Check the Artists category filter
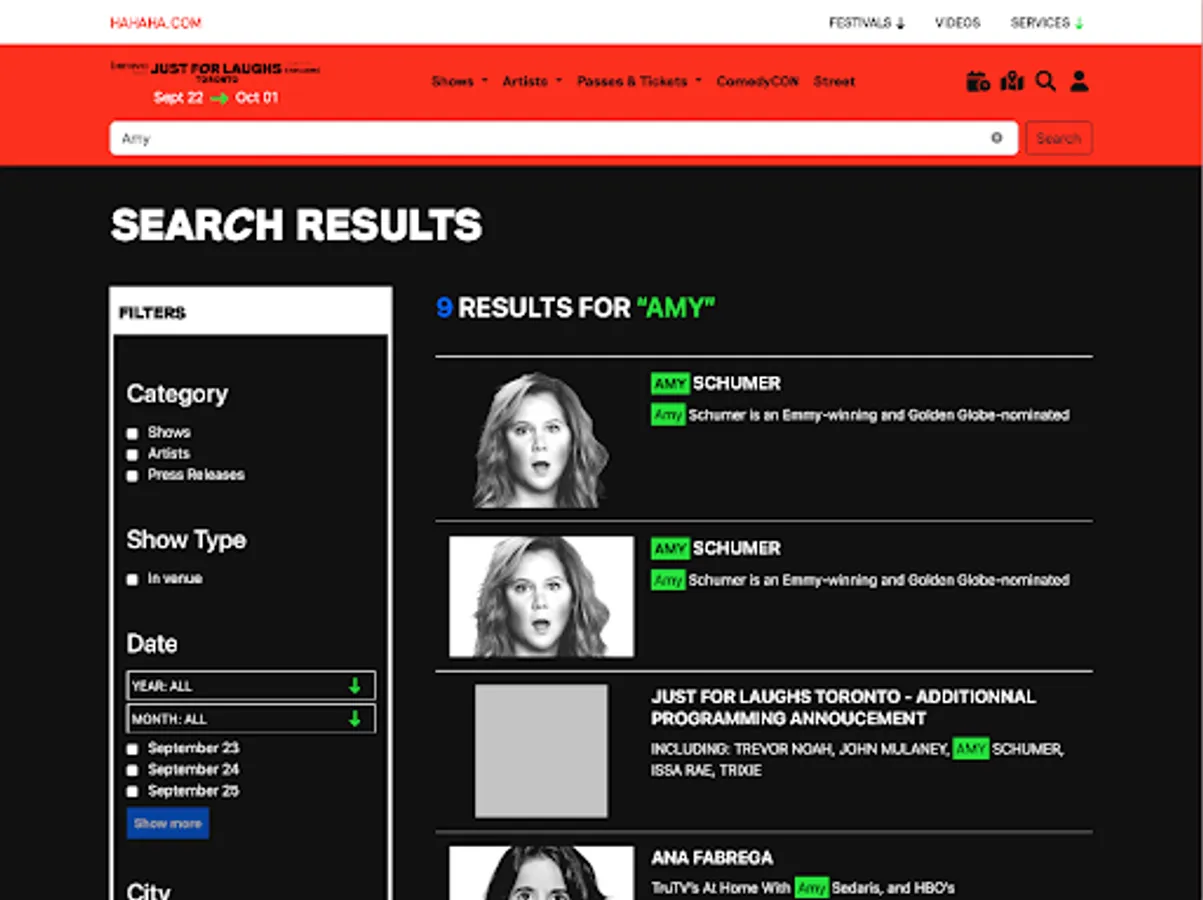 click(x=132, y=454)
